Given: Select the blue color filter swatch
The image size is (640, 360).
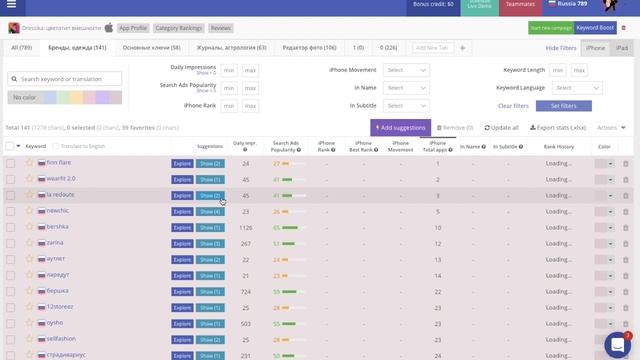Looking at the screenshot, I should (50, 98).
